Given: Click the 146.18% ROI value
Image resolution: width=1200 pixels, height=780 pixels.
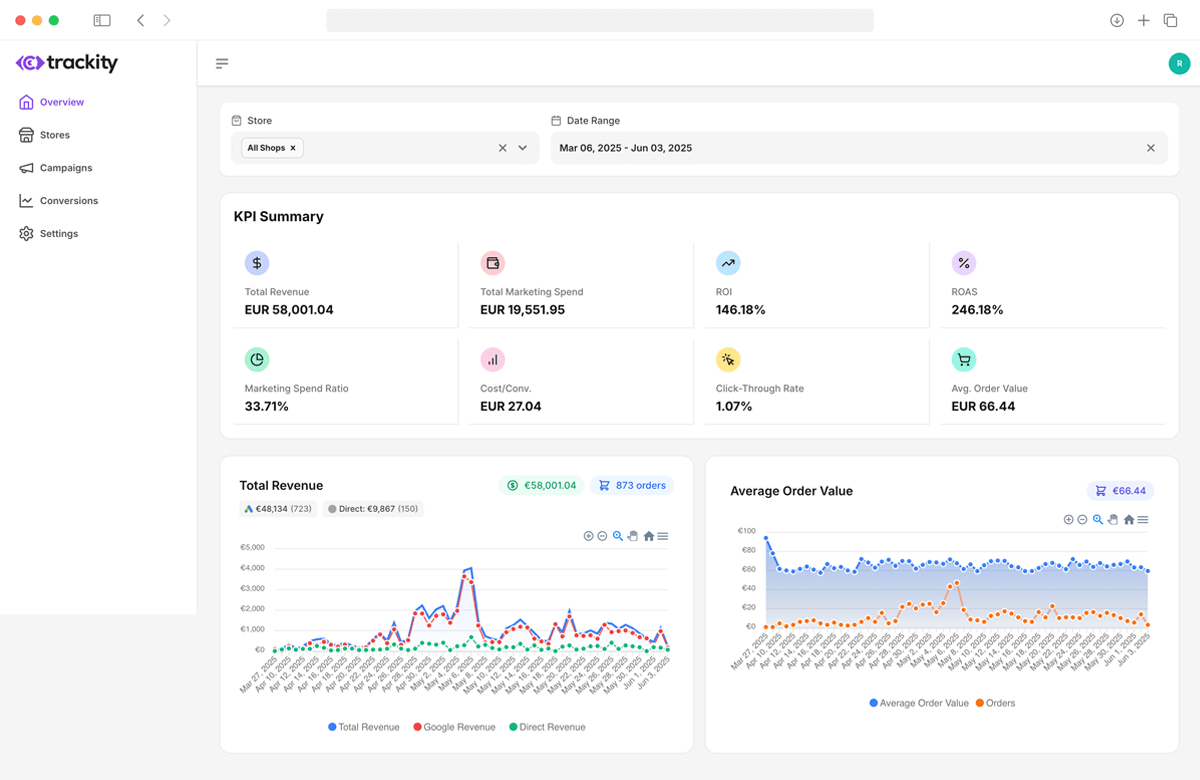Looking at the screenshot, I should point(741,310).
